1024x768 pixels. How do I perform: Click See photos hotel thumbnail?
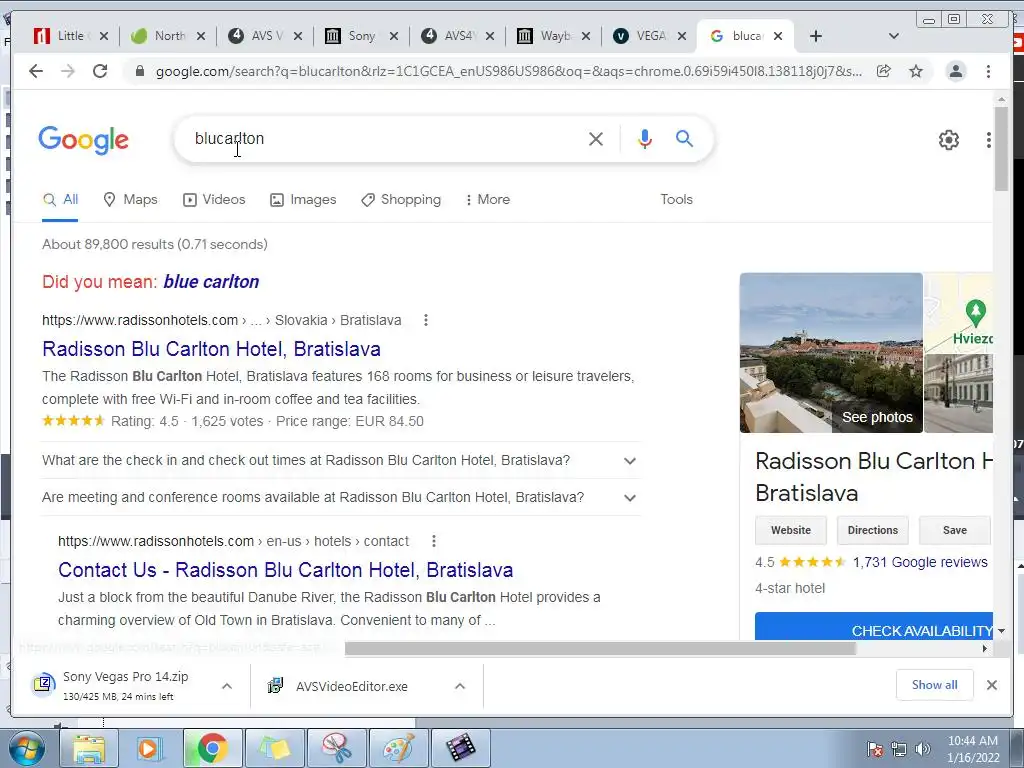tap(831, 353)
